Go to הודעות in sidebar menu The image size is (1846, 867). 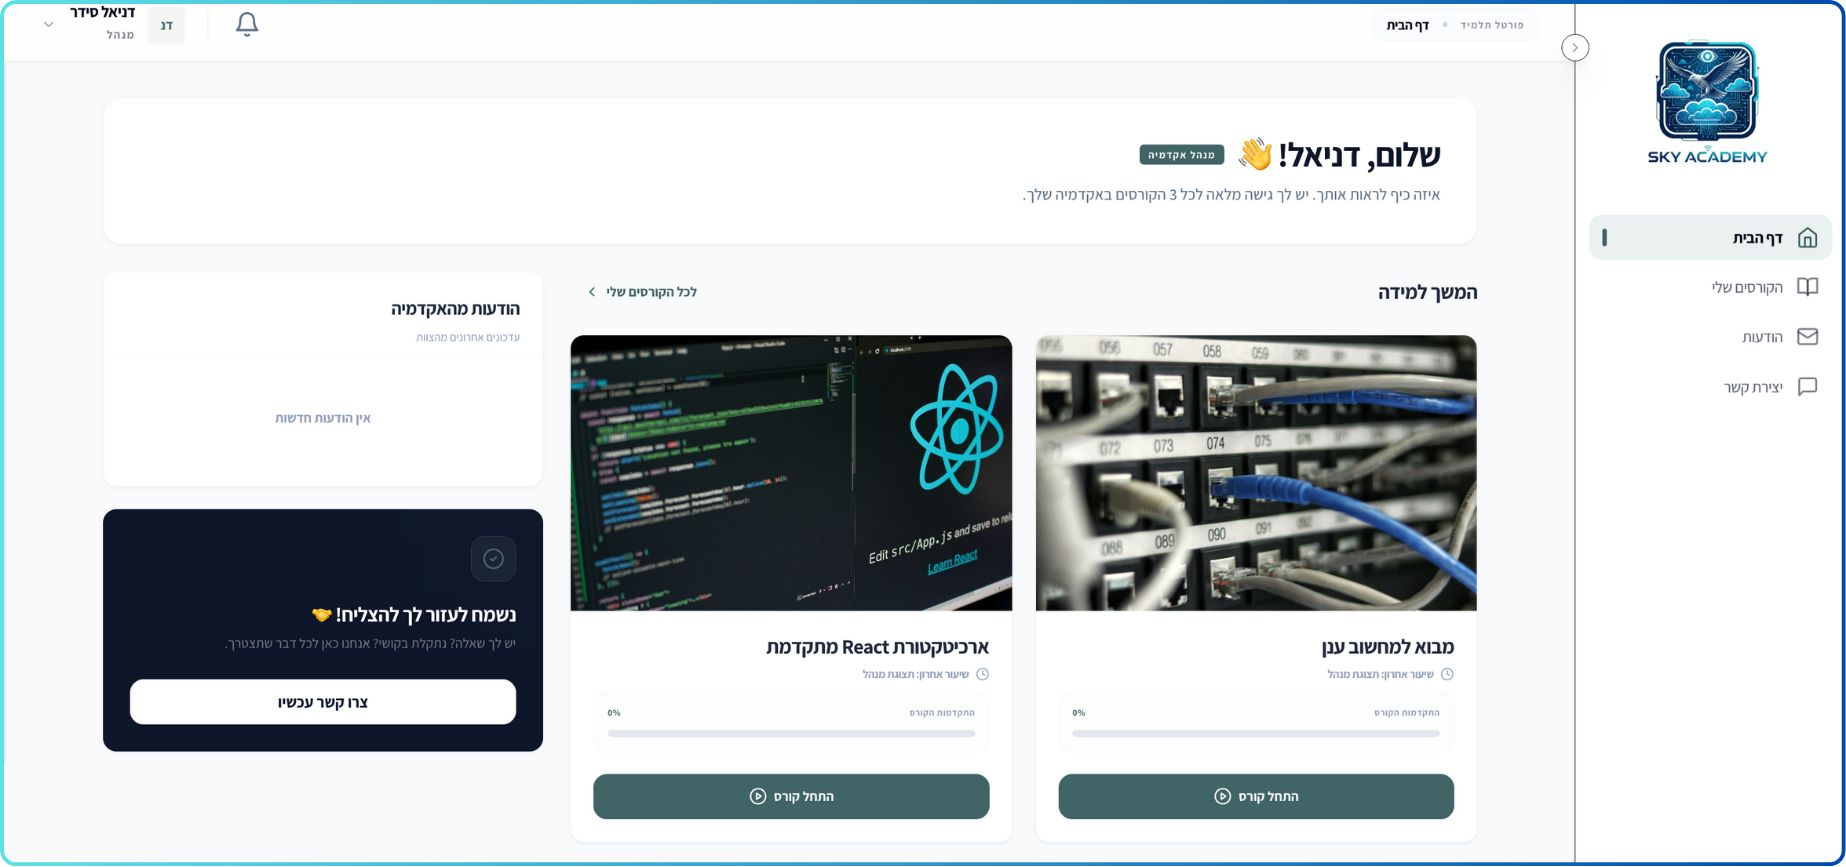1761,338
